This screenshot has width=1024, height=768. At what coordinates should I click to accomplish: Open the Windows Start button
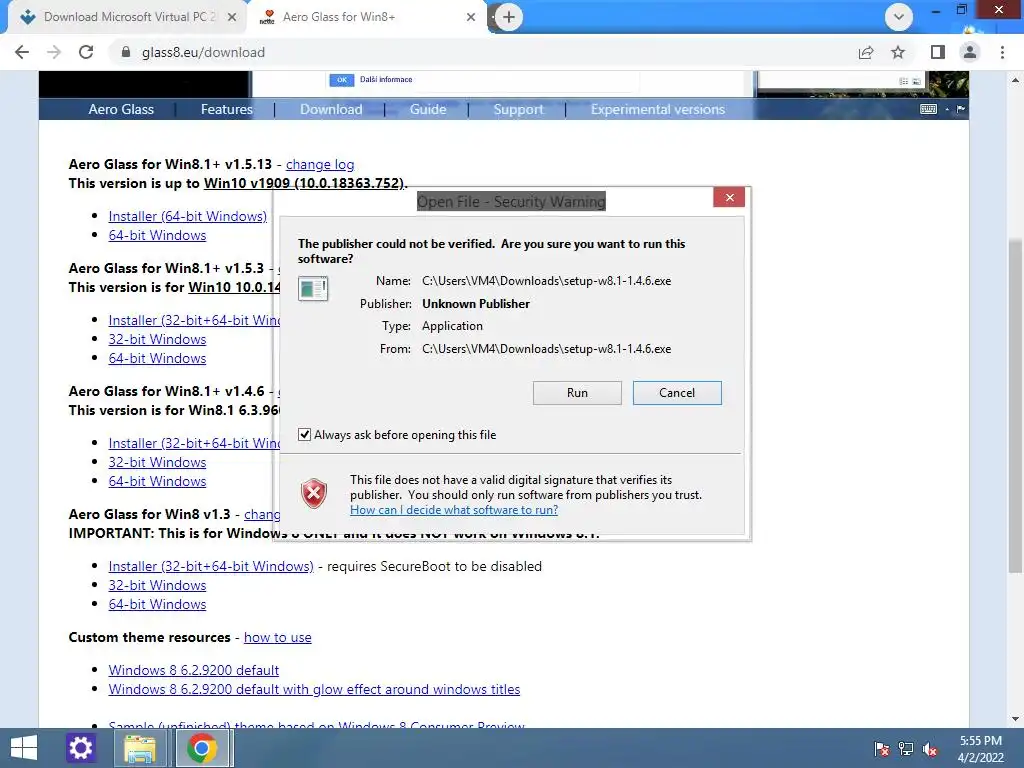[24, 748]
